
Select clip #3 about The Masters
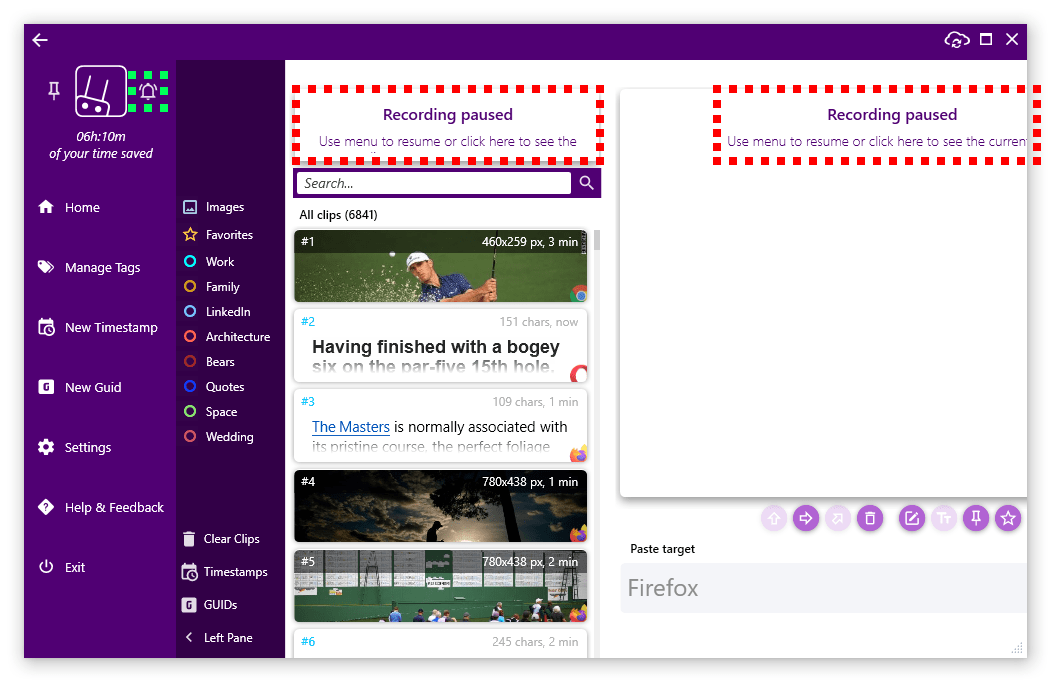point(440,426)
